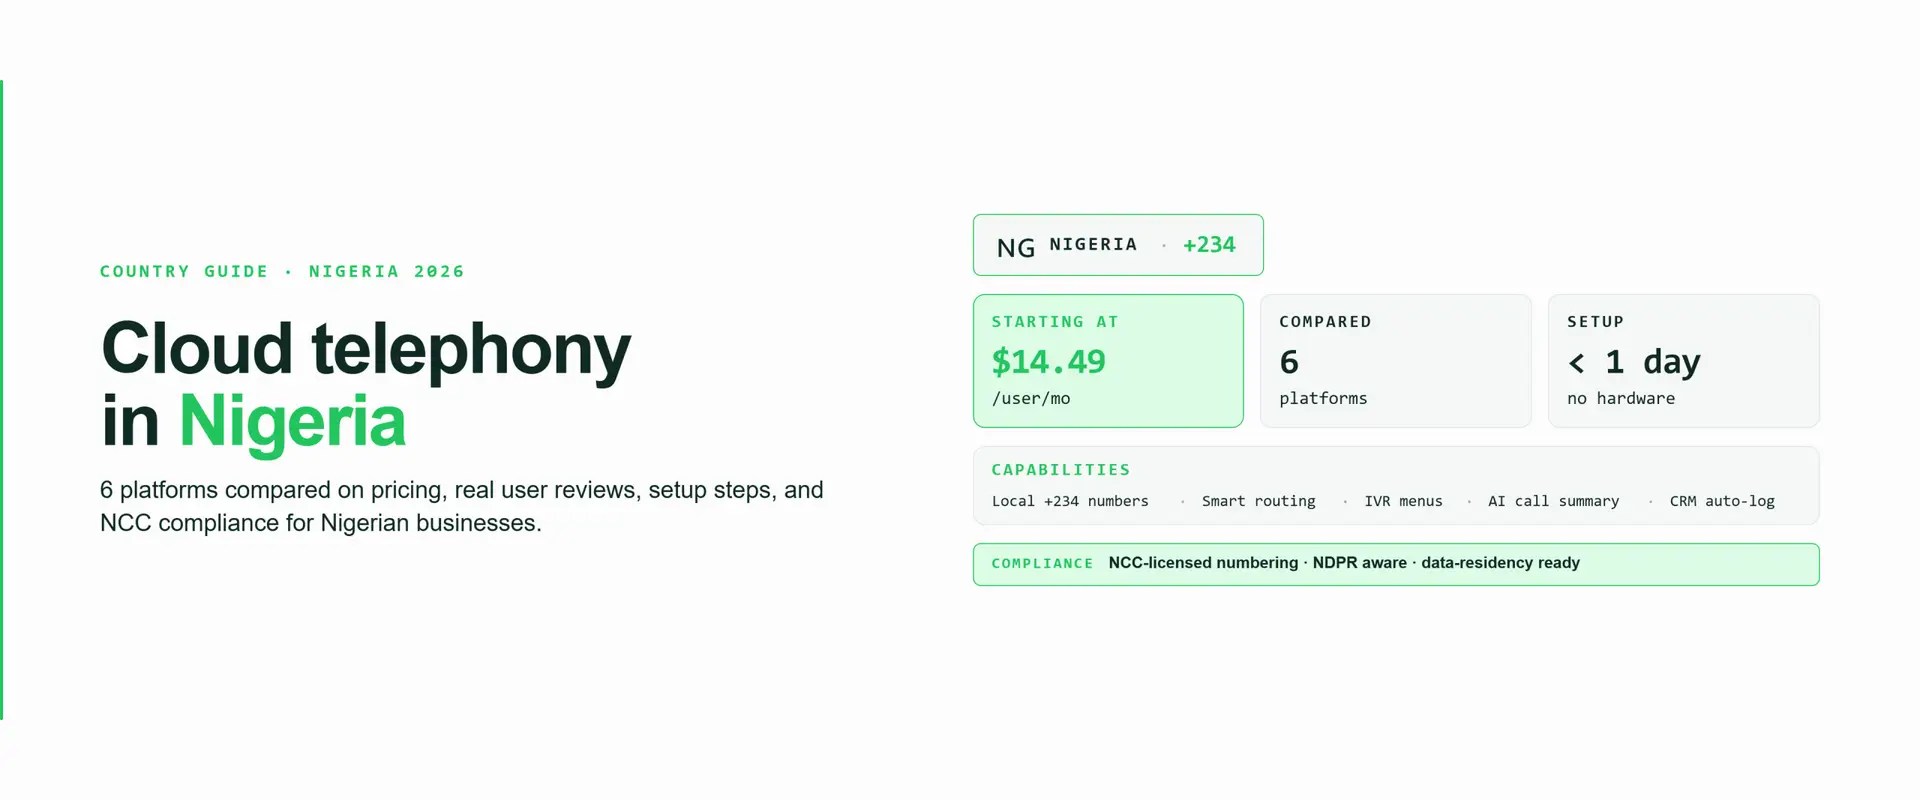Screen dimensions: 1920x800
Task: Click the 6 platforms compared description
Action: 462,506
